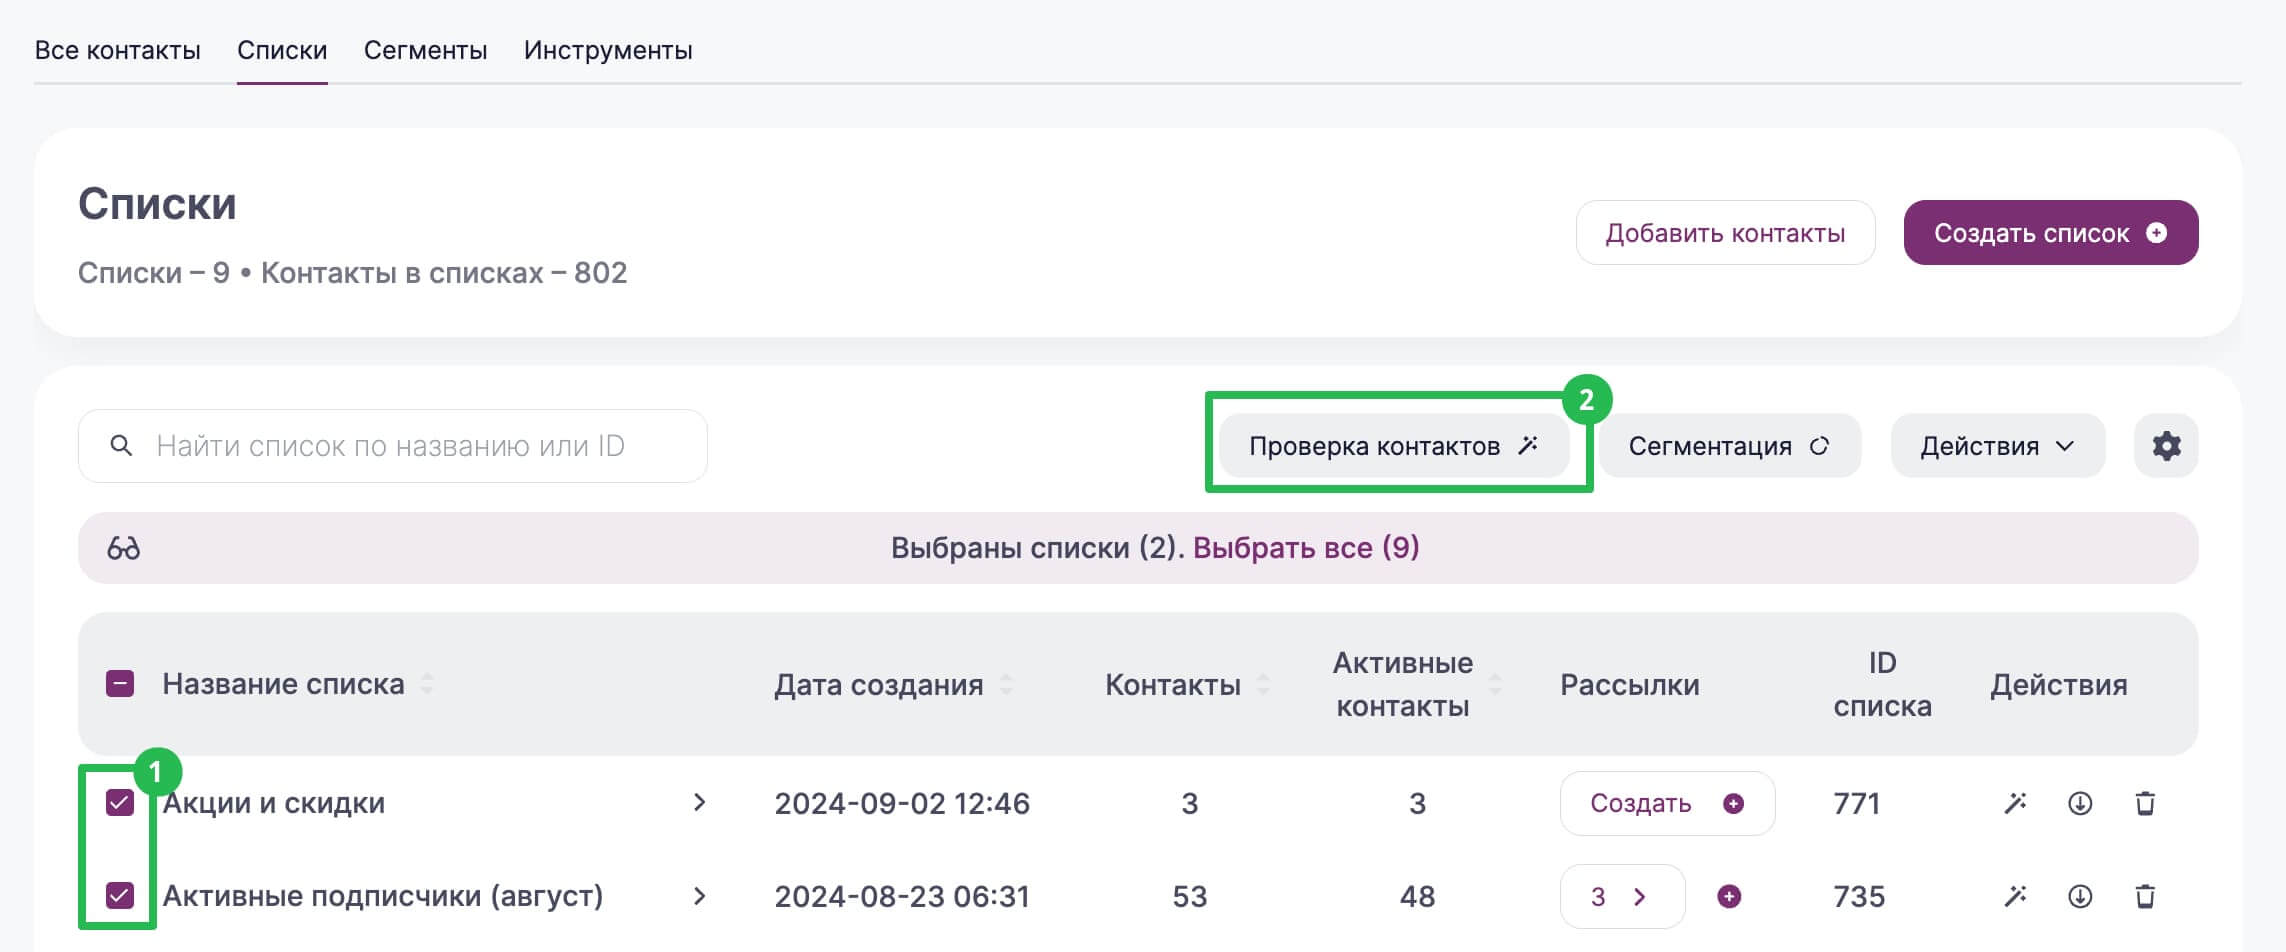
Task: Click the Списки – 9 summary text
Action: [x=154, y=273]
